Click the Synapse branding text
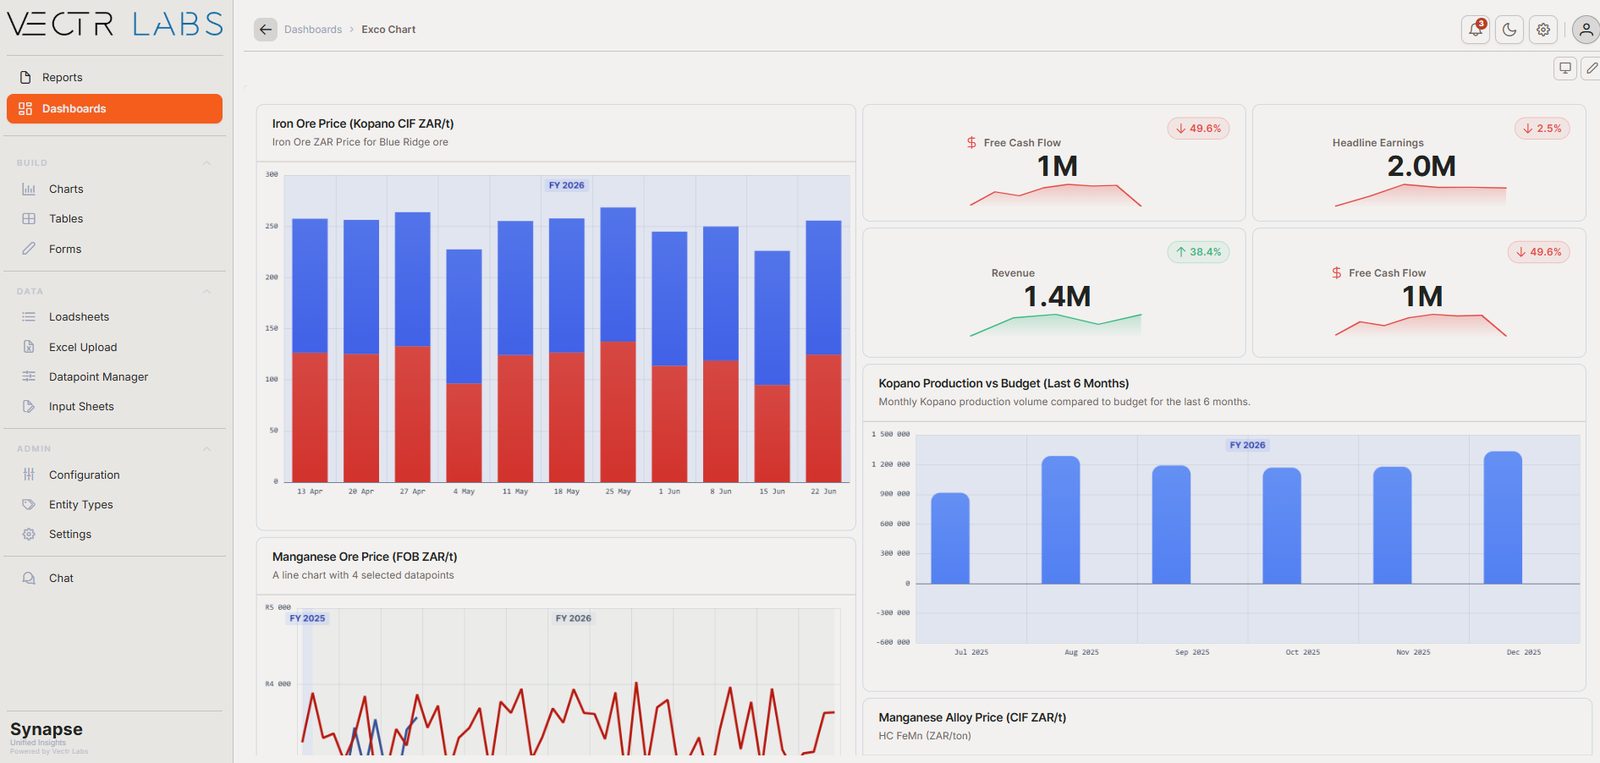The width and height of the screenshot is (1600, 763). coord(46,730)
